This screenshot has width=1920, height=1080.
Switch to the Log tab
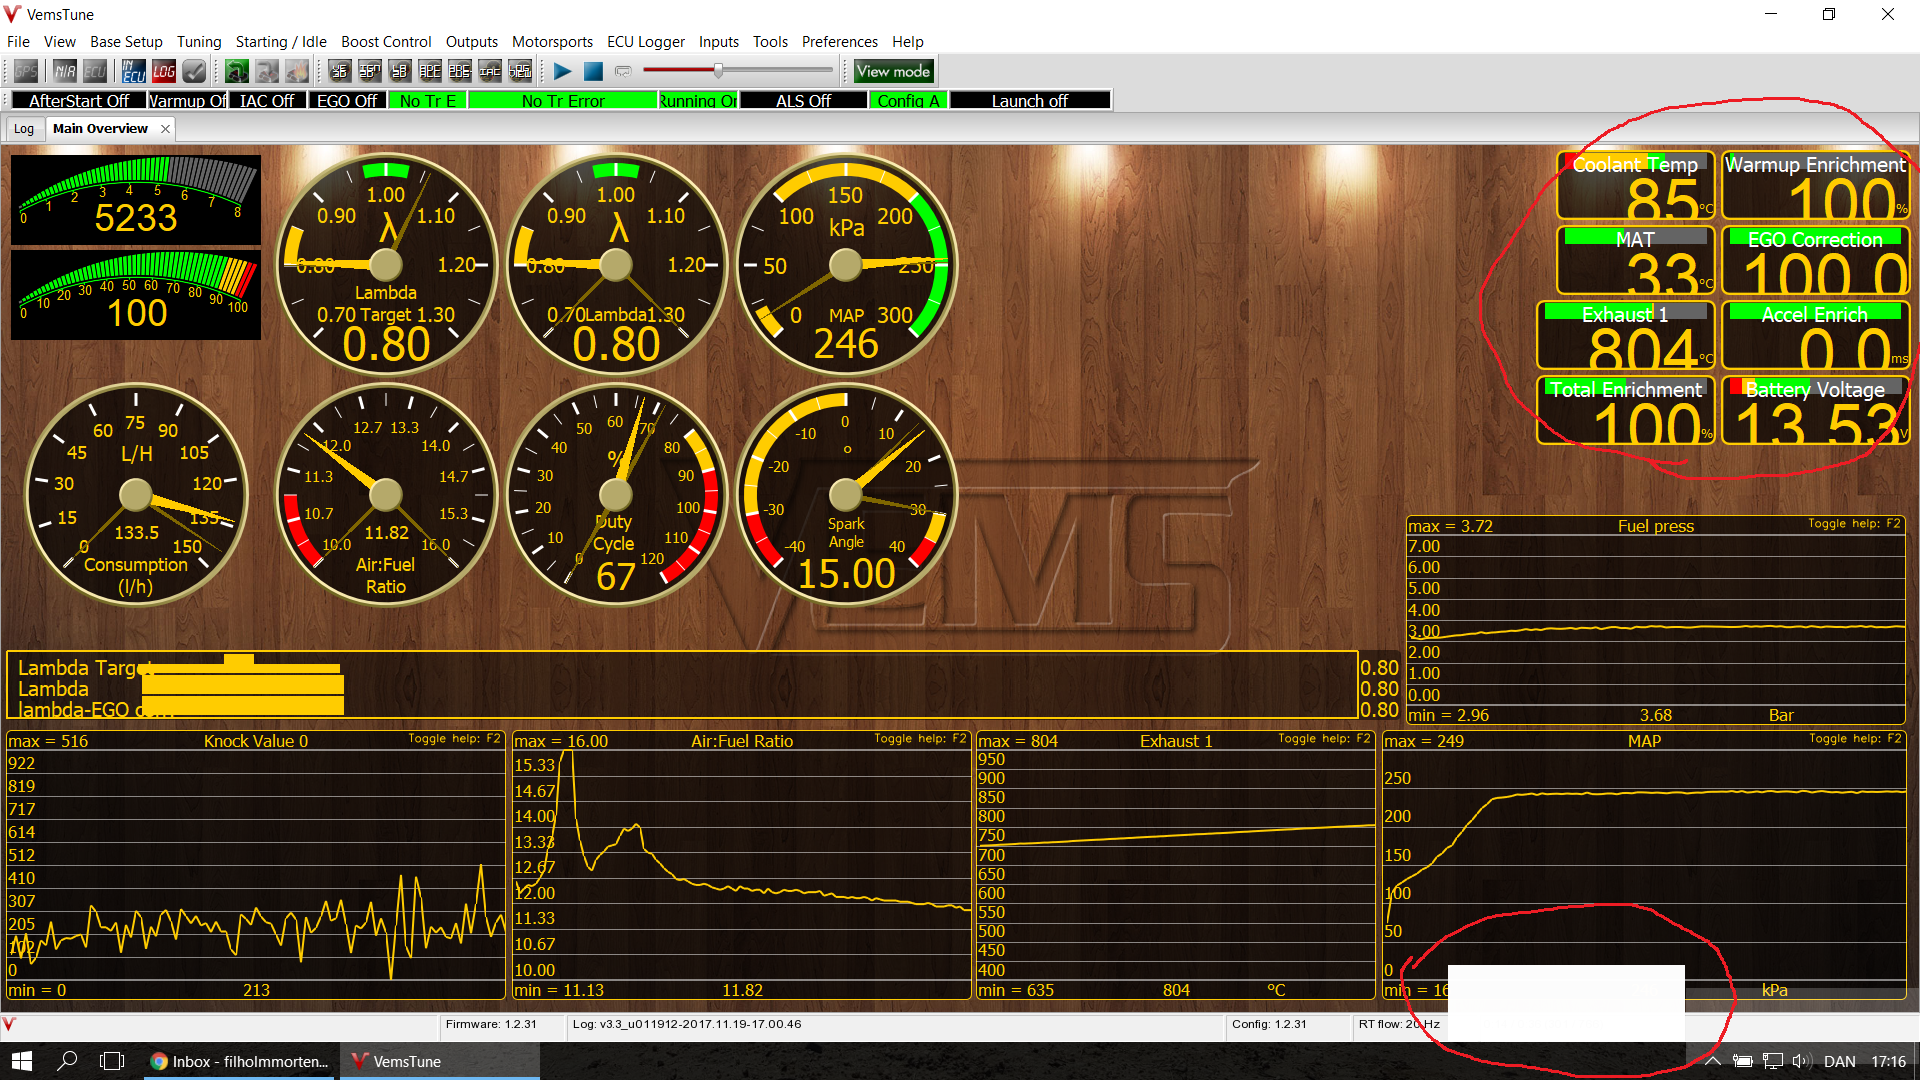click(x=24, y=129)
